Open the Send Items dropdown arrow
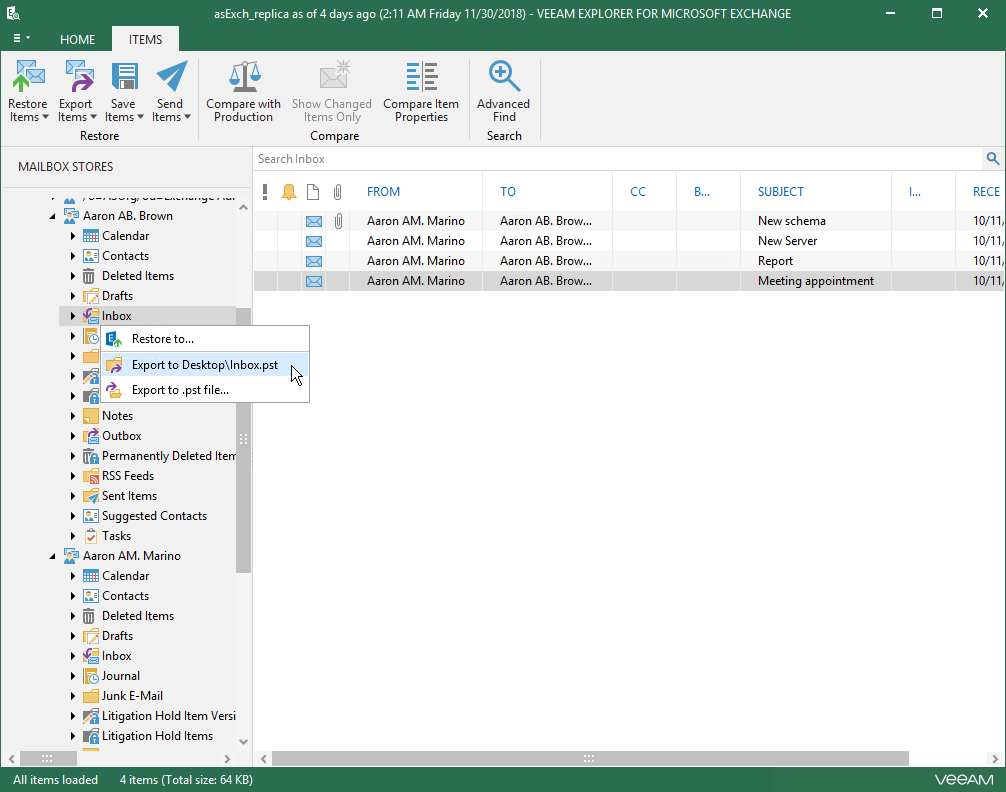The width and height of the screenshot is (1006, 792). (187, 117)
